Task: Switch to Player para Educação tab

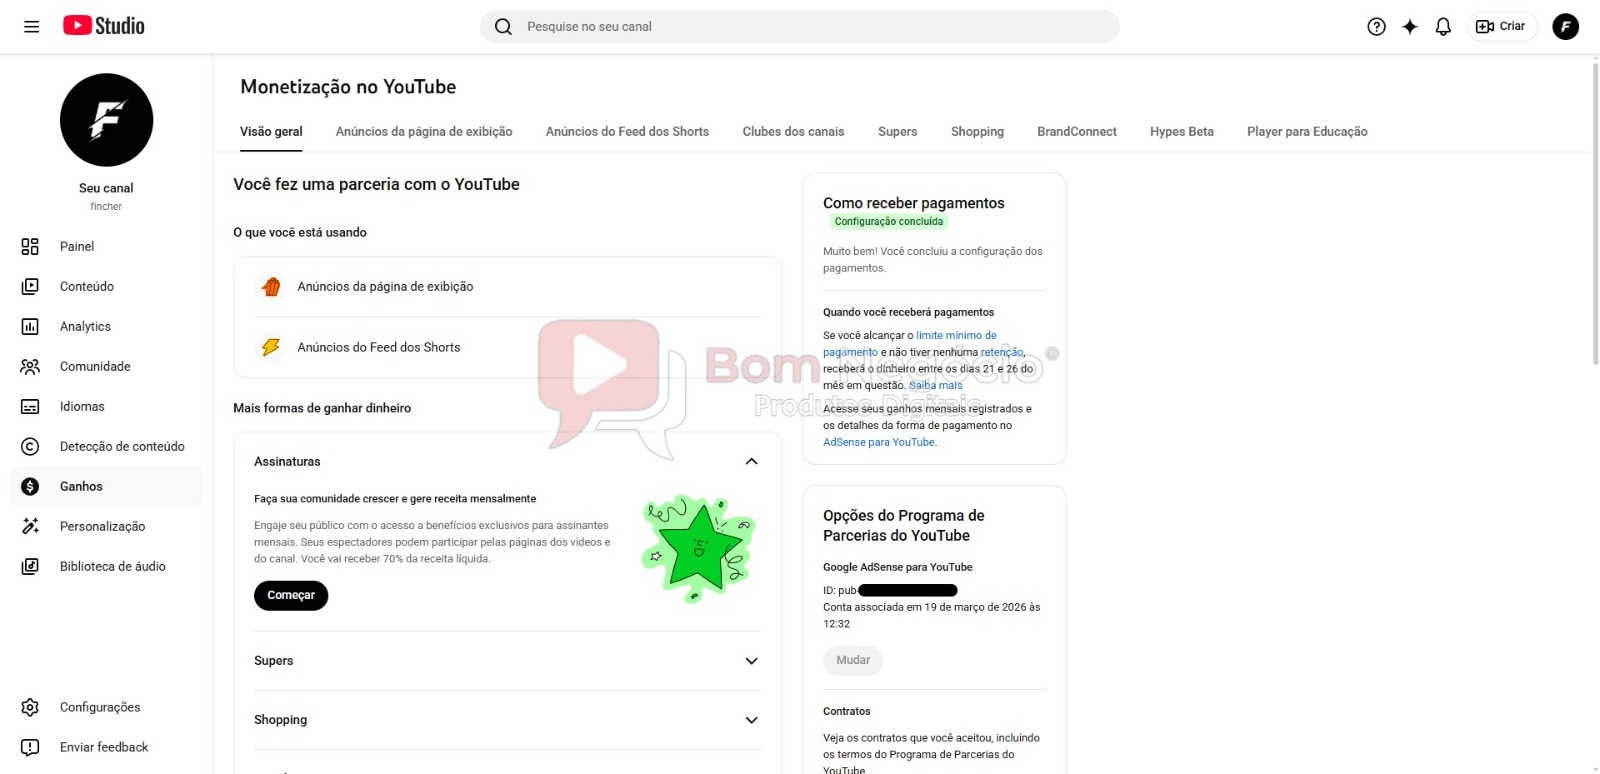Action: point(1307,131)
